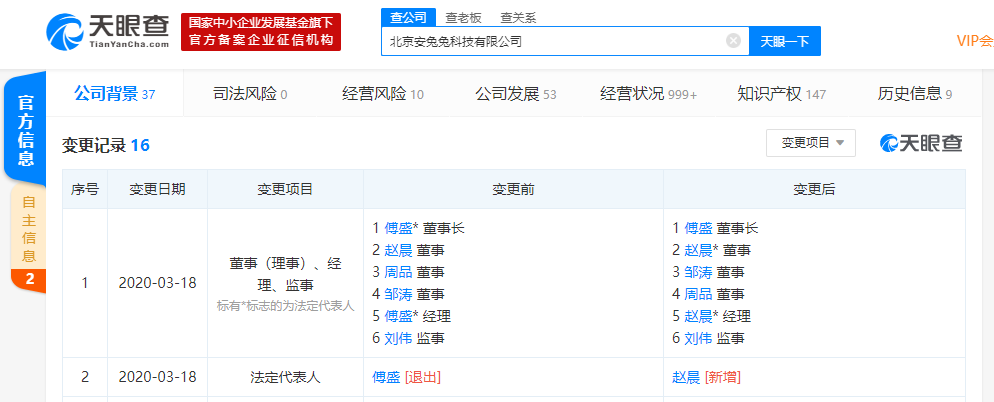This screenshot has width=994, height=402.
Task: Open the VIP会员 link
Action: (975, 41)
